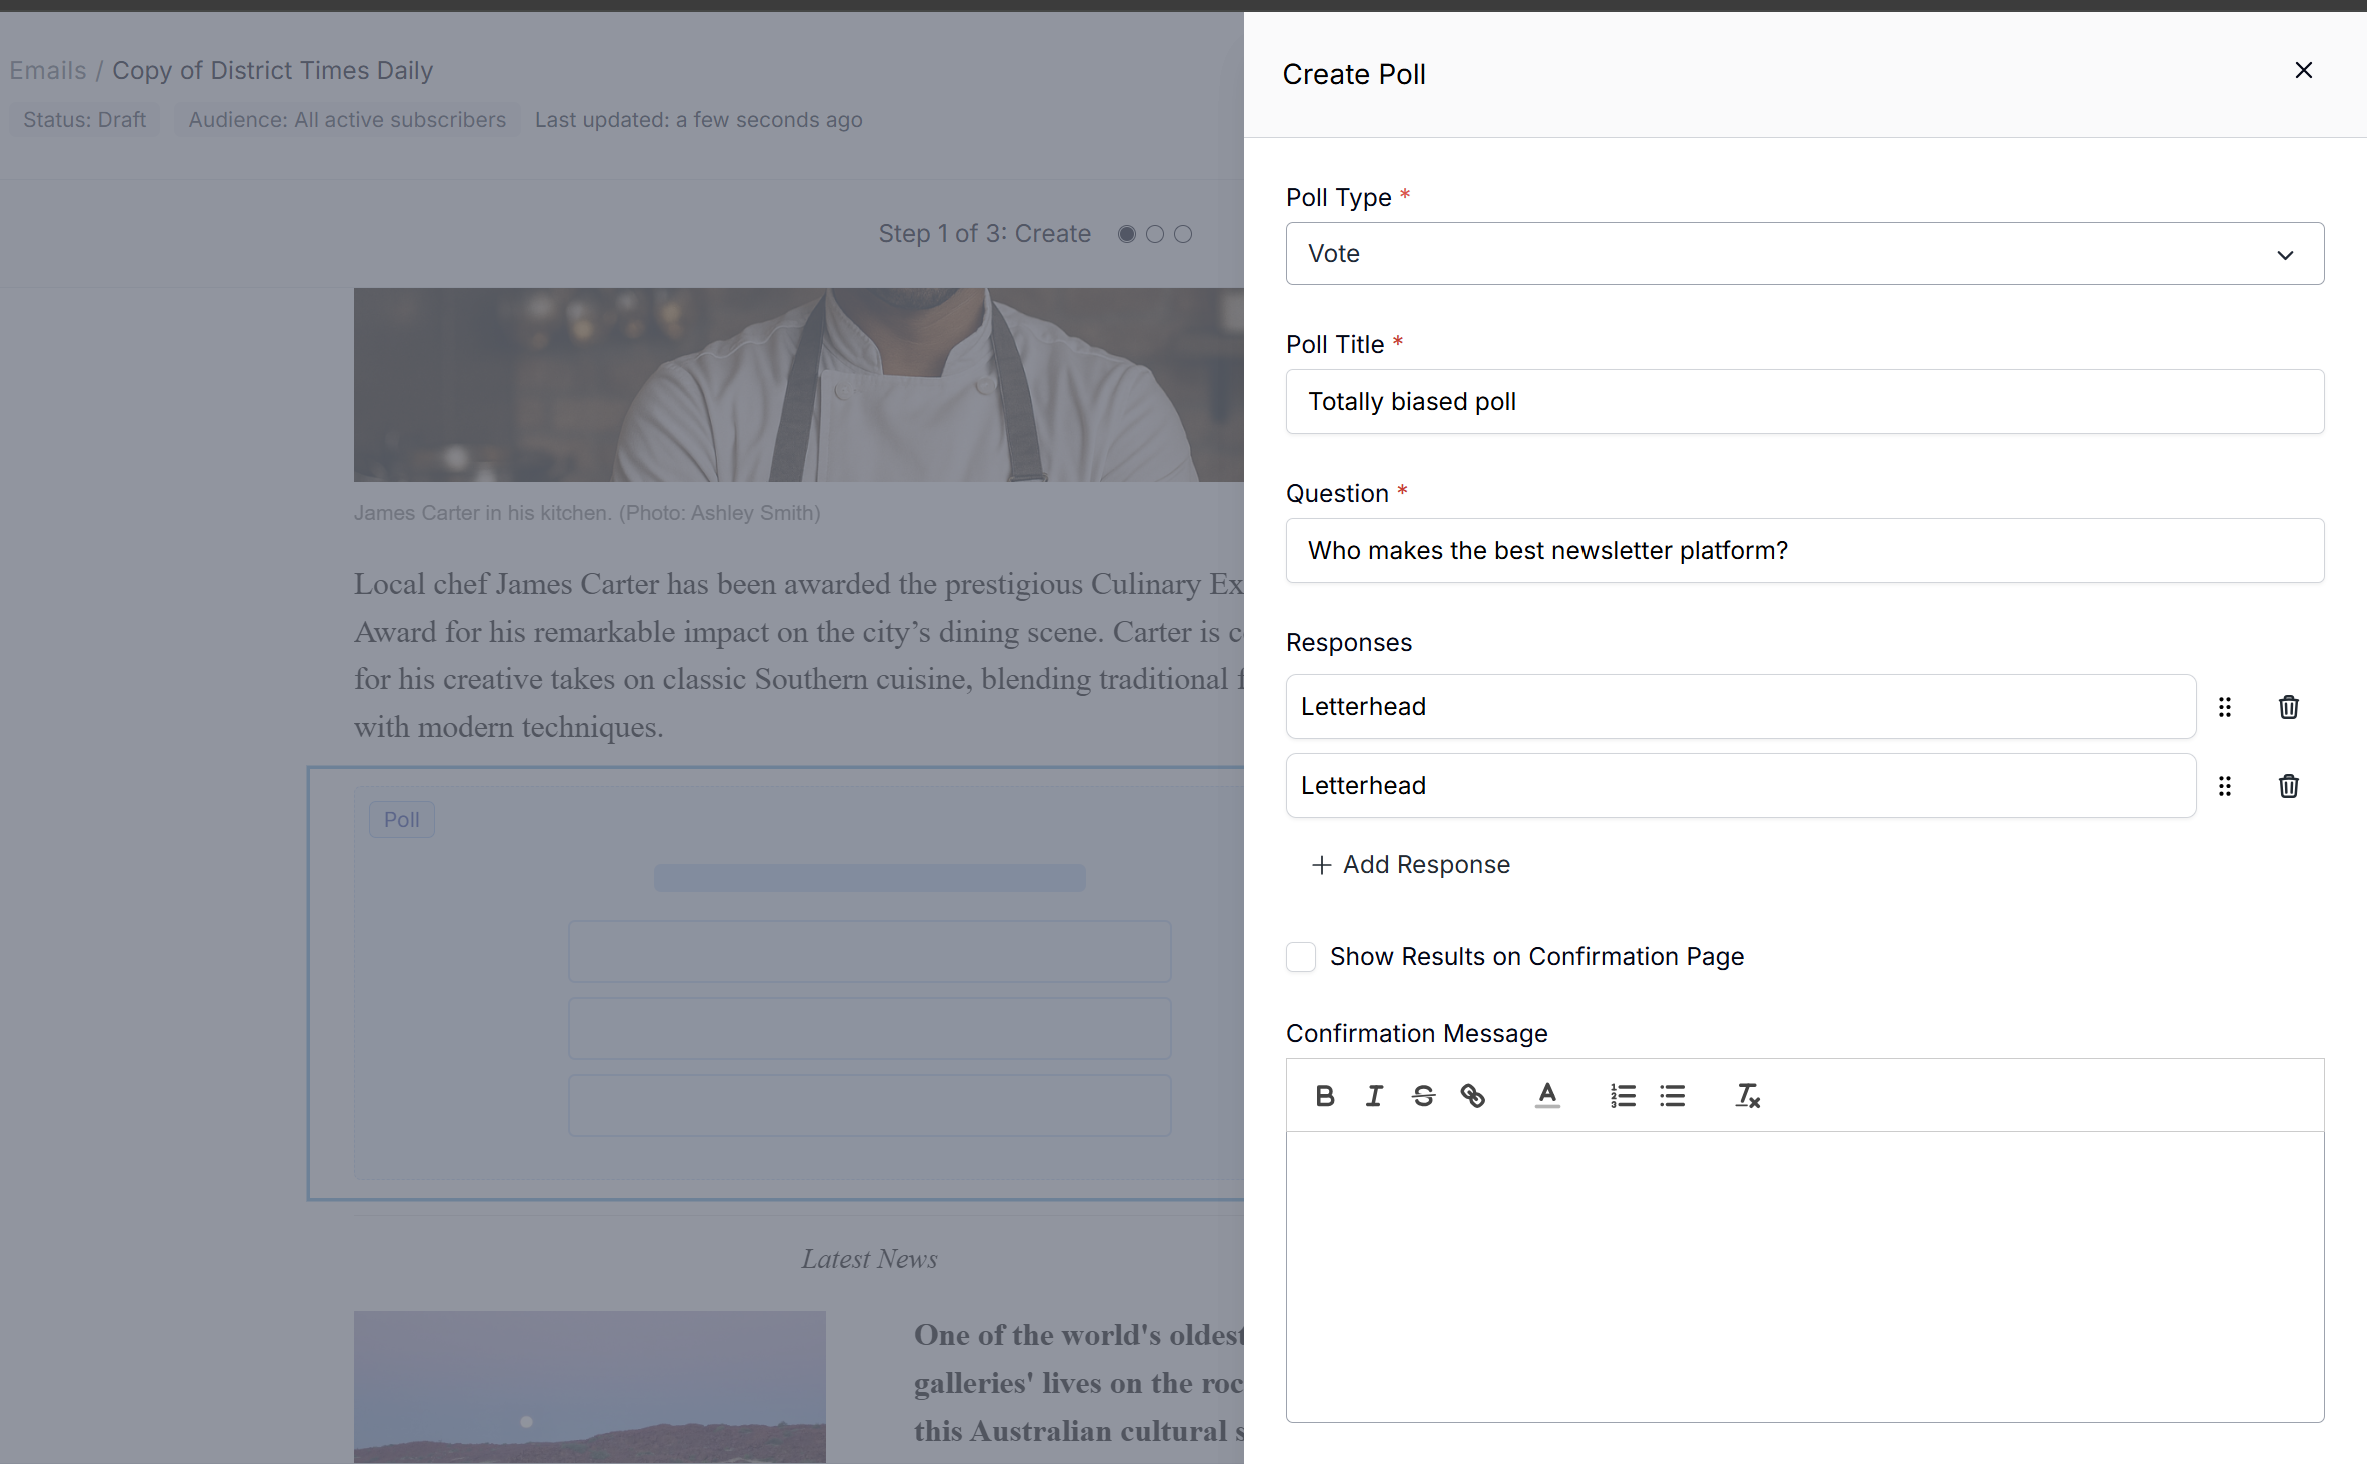Click the Step 1 of 3: Create label
The height and width of the screenshot is (1464, 2367).
984,234
